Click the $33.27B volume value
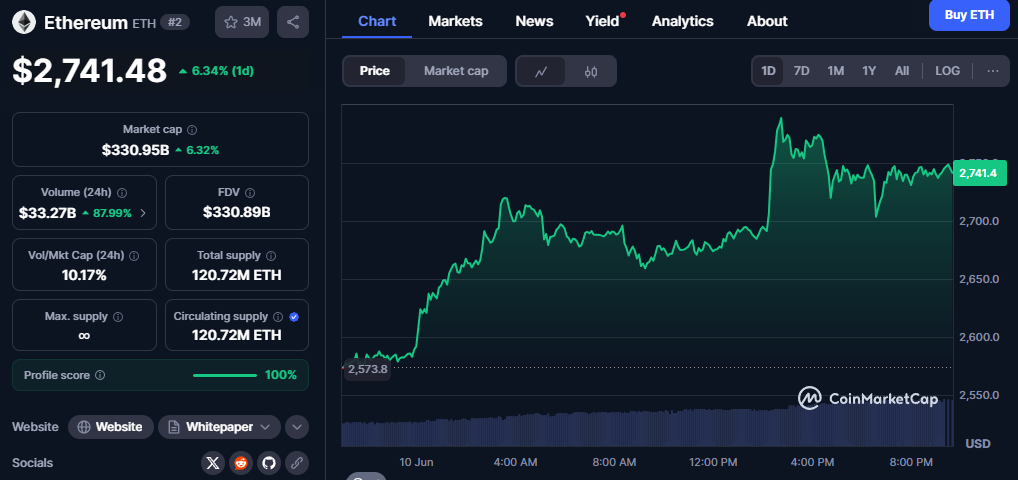The width and height of the screenshot is (1018, 480). pyautogui.click(x=47, y=213)
